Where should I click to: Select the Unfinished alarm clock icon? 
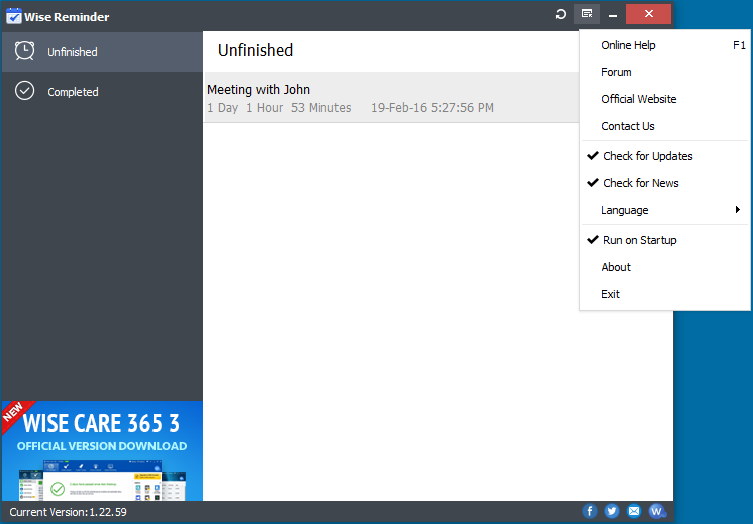[25, 51]
